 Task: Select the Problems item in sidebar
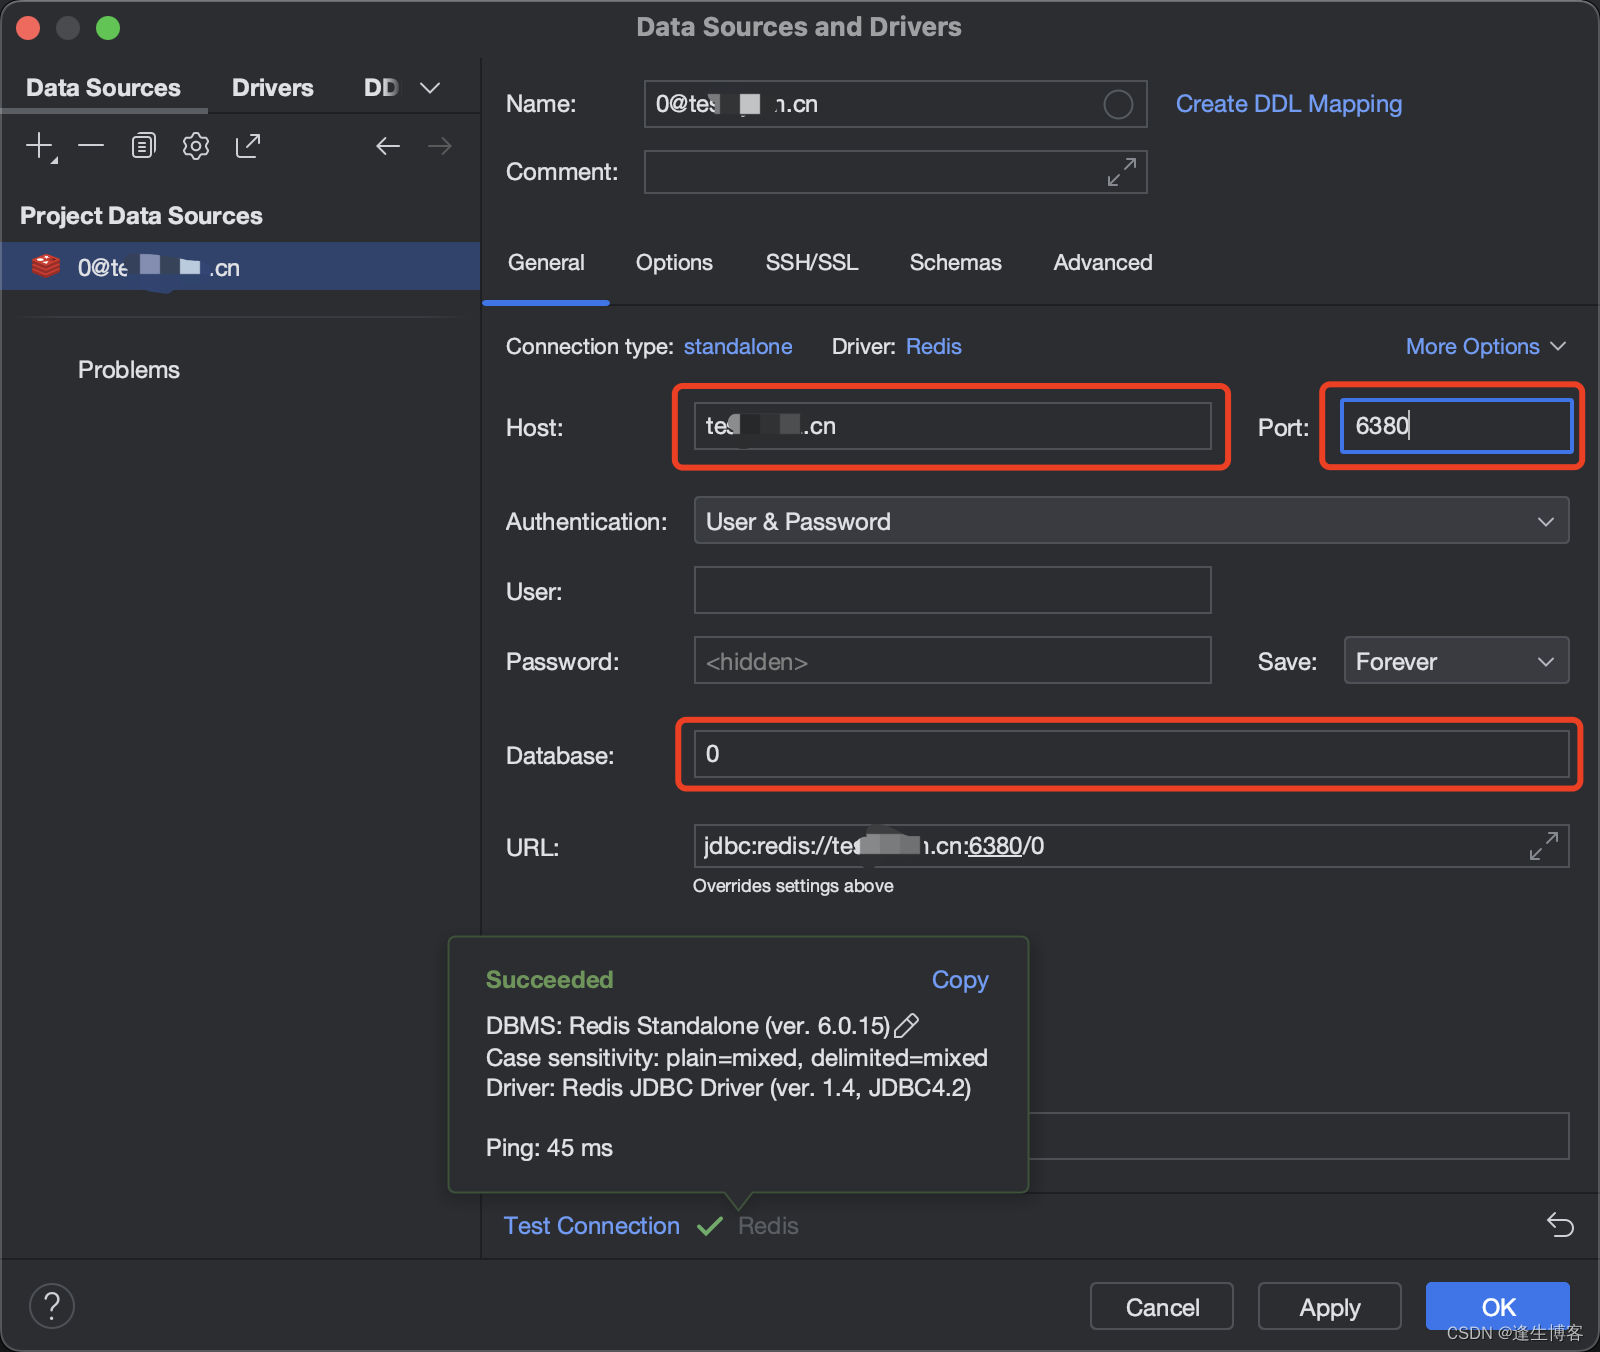(x=129, y=370)
